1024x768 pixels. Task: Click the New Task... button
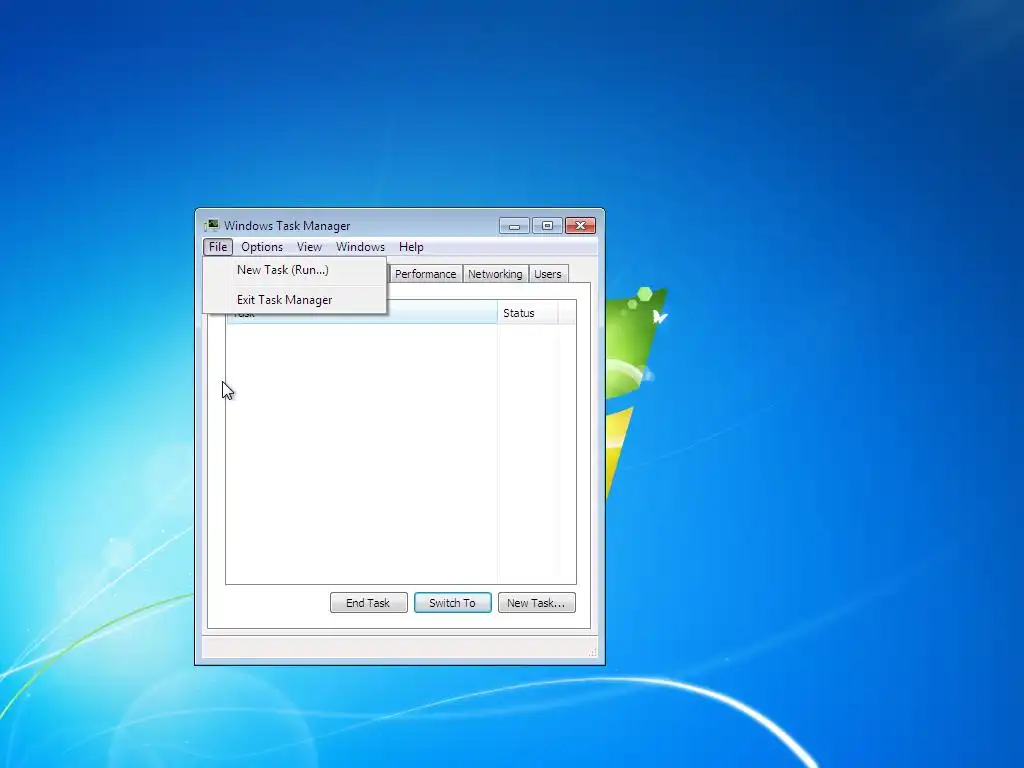(x=536, y=603)
